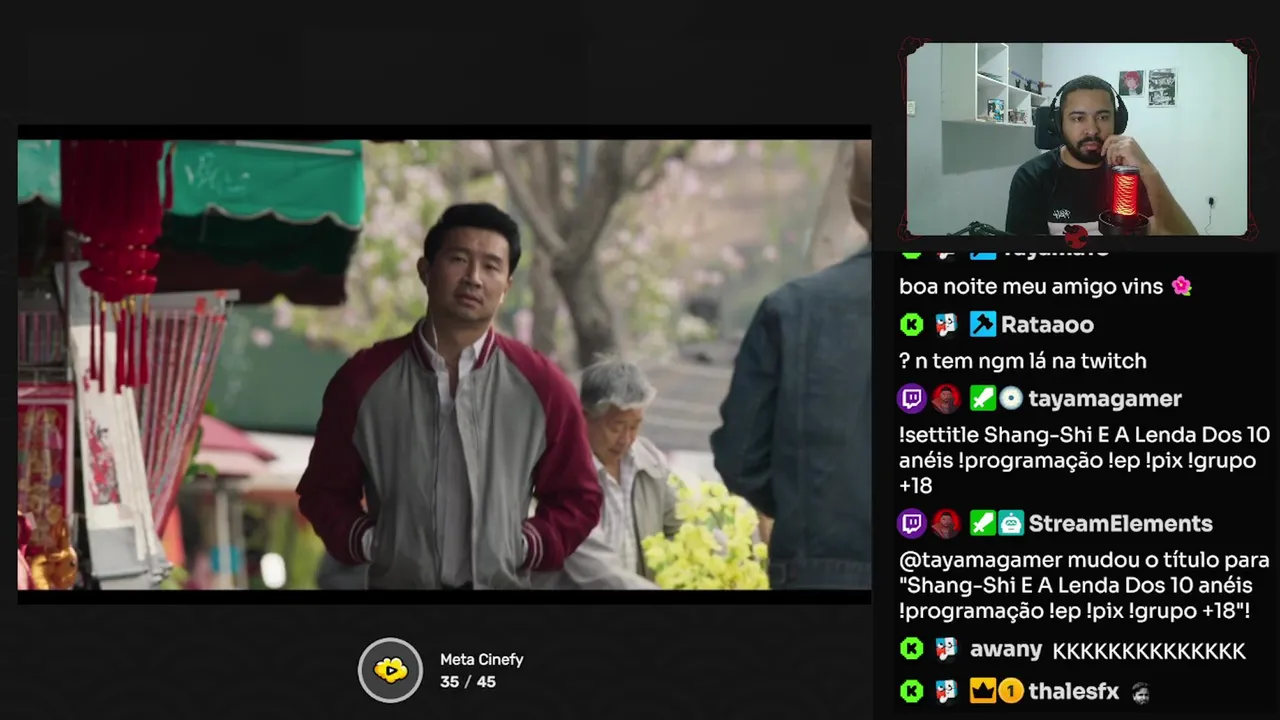The width and height of the screenshot is (1280, 720).
Task: Open tayamagamer's chat username
Action: pyautogui.click(x=1105, y=399)
